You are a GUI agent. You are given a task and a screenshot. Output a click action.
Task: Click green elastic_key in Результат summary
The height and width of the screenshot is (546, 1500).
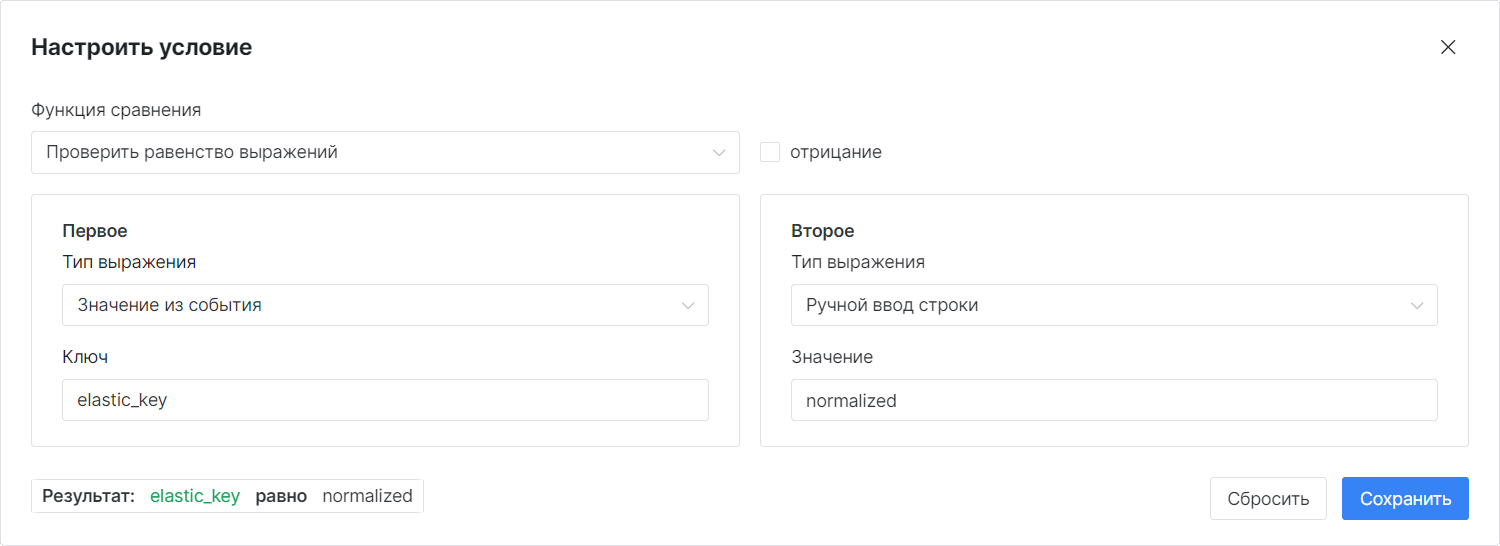point(195,496)
